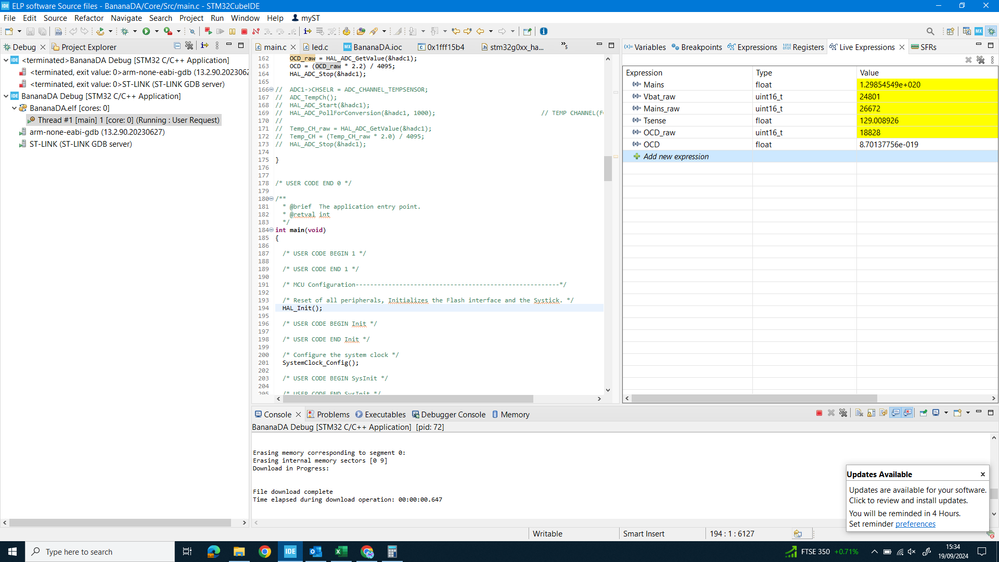Switch to the Breakpoints tab
This screenshot has width=999, height=562.
pyautogui.click(x=697, y=47)
